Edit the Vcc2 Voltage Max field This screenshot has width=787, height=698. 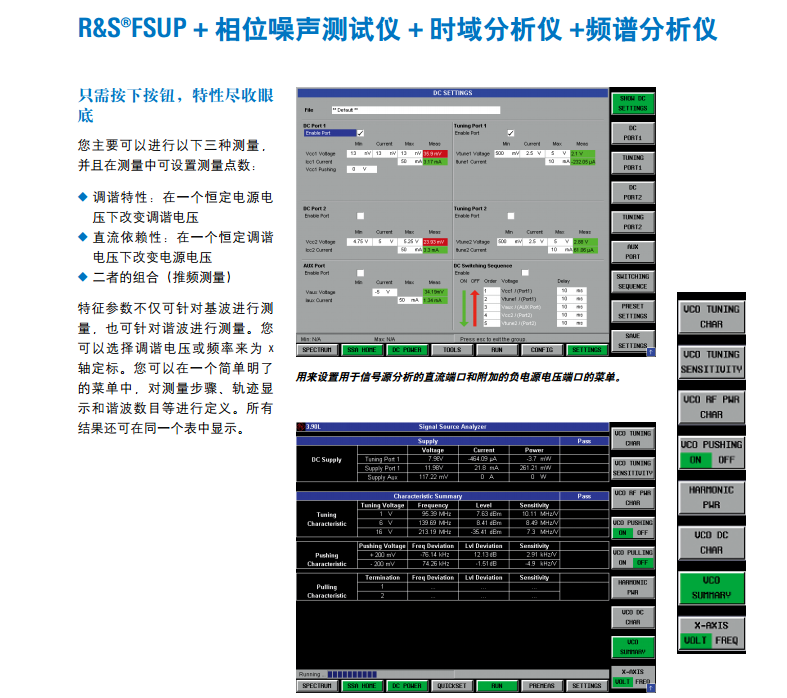click(x=410, y=242)
